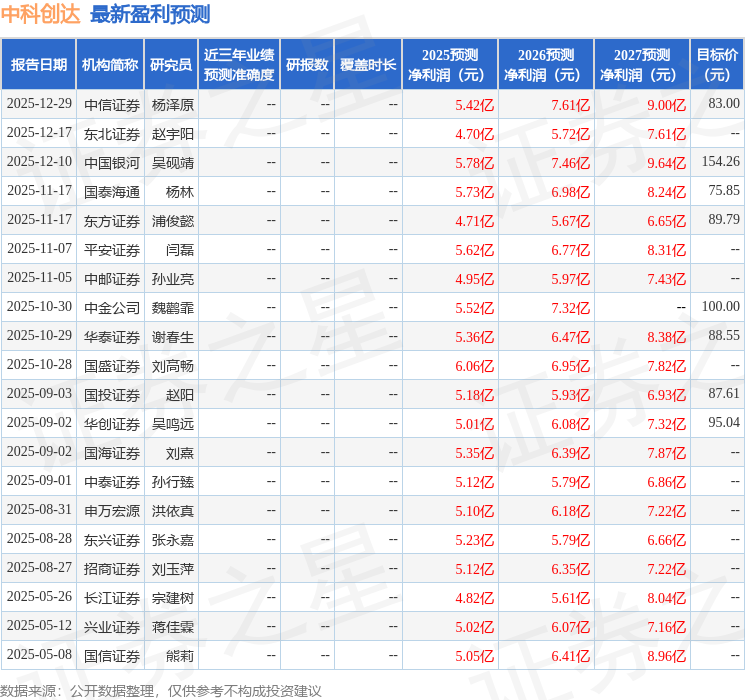Image resolution: width=745 pixels, height=700 pixels.
Task: Select researcher 杨林
Action: pos(180,192)
